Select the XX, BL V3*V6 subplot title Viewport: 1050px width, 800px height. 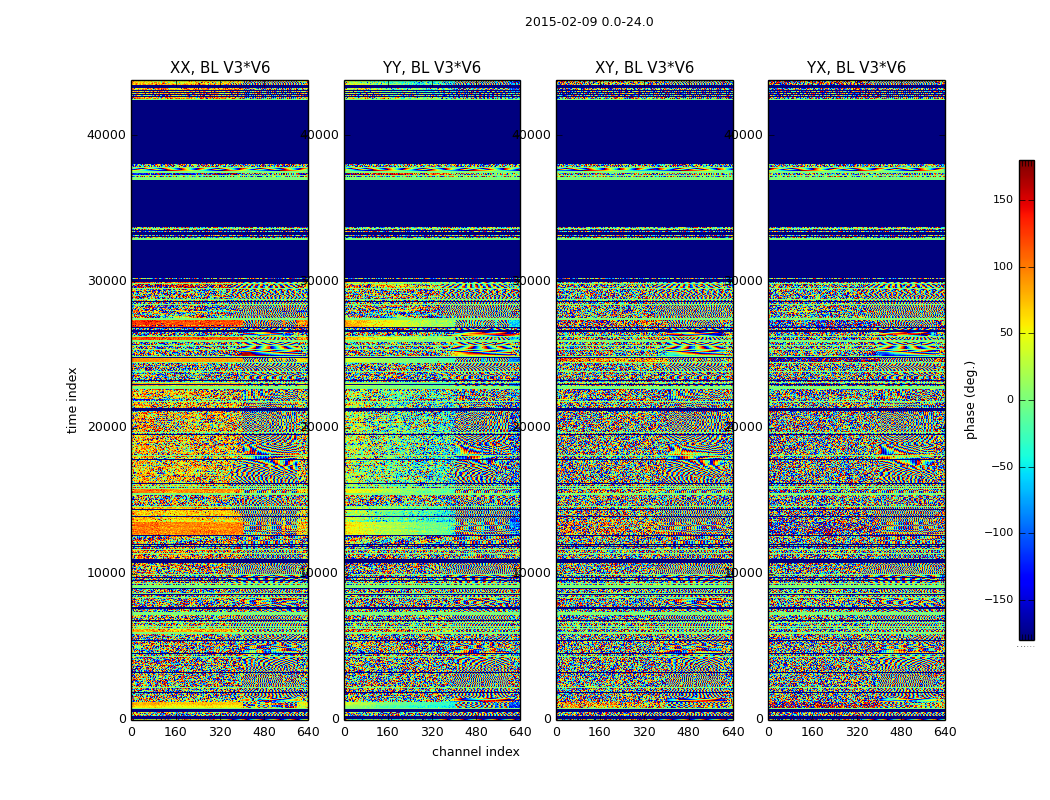(x=220, y=68)
